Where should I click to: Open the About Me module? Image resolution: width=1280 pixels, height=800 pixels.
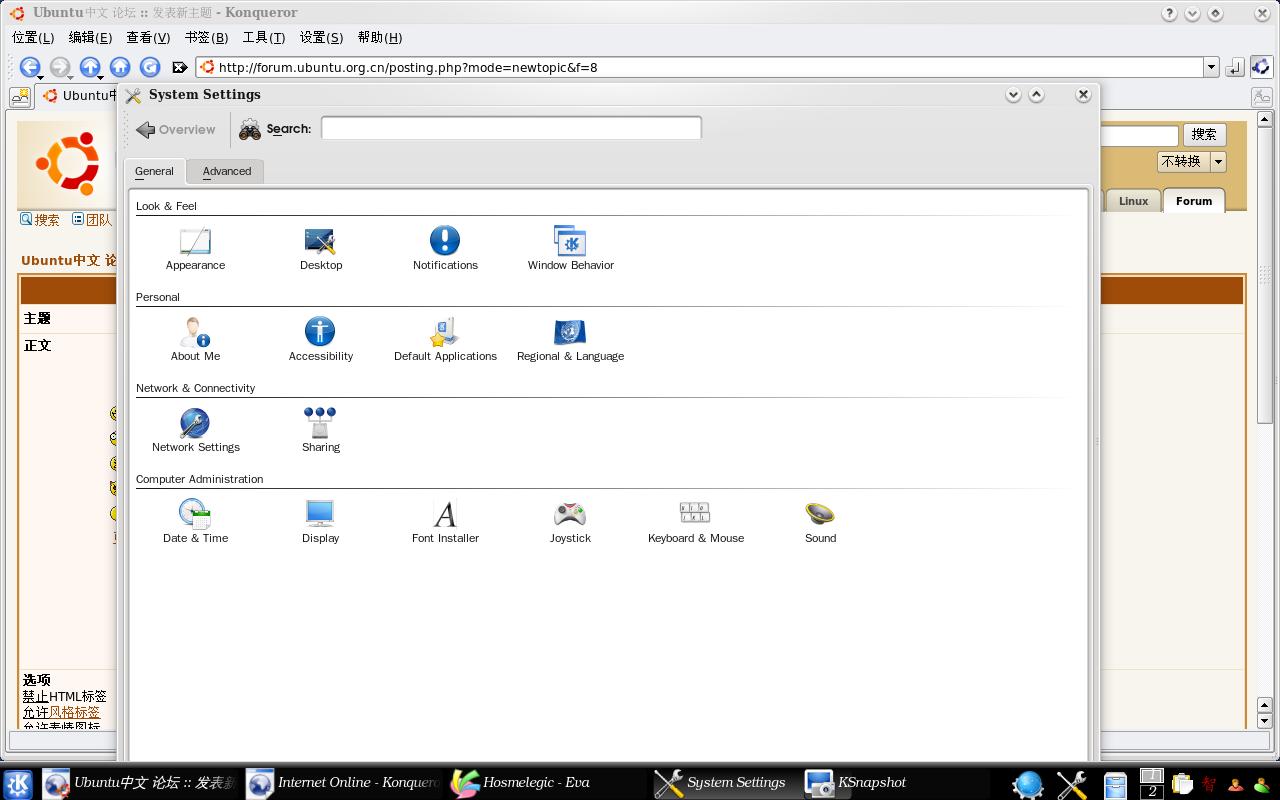coord(195,340)
